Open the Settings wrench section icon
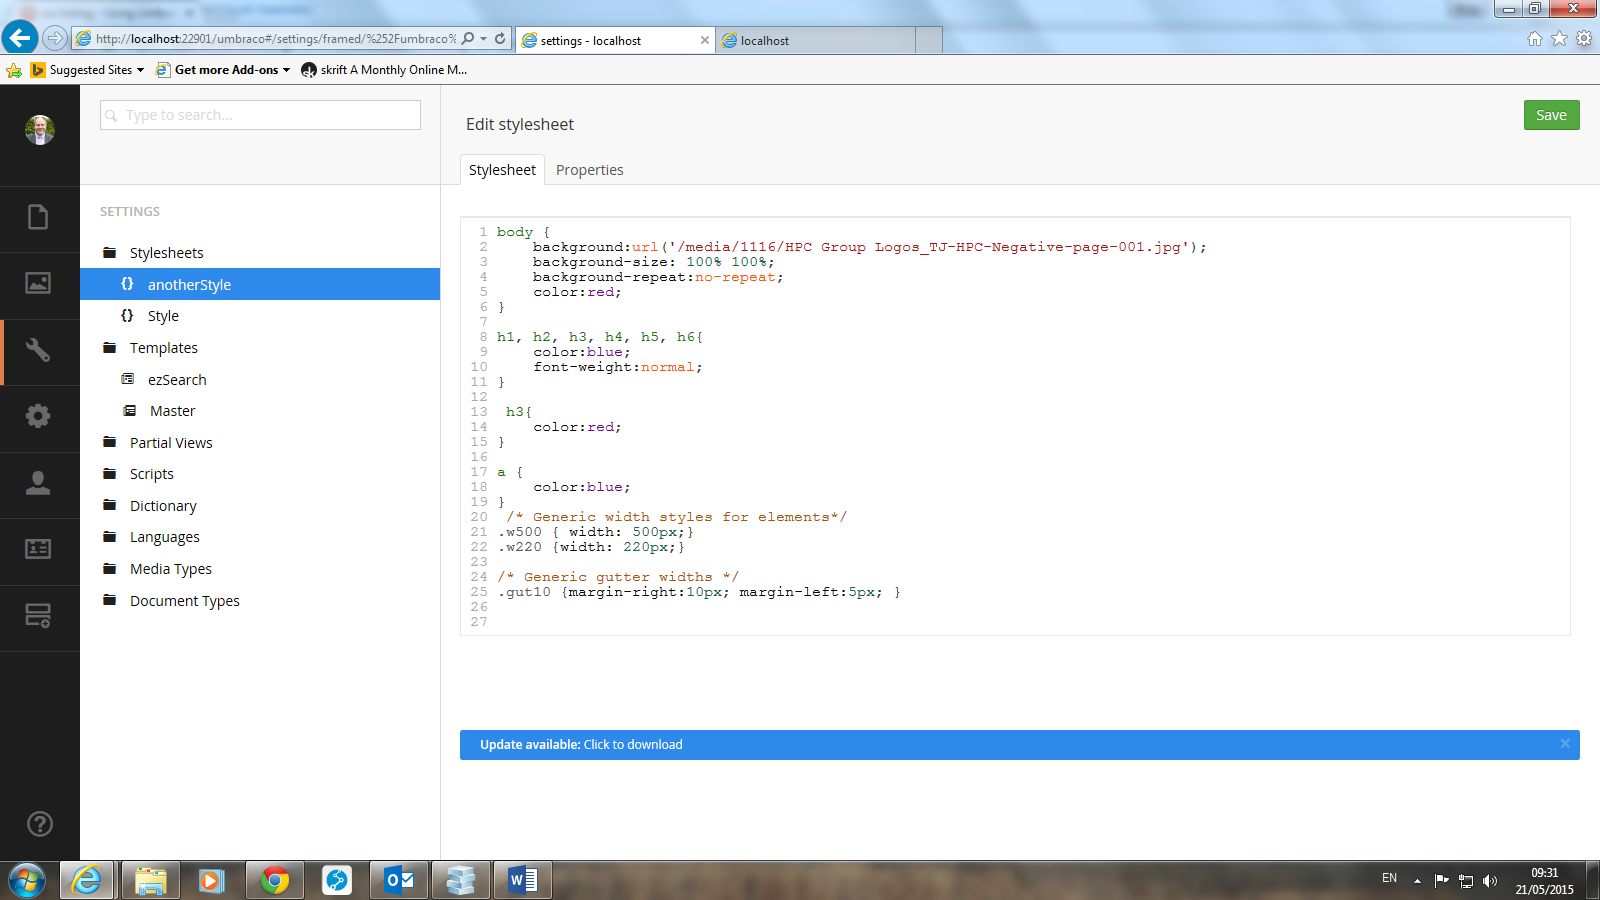This screenshot has width=1600, height=900. pos(38,350)
